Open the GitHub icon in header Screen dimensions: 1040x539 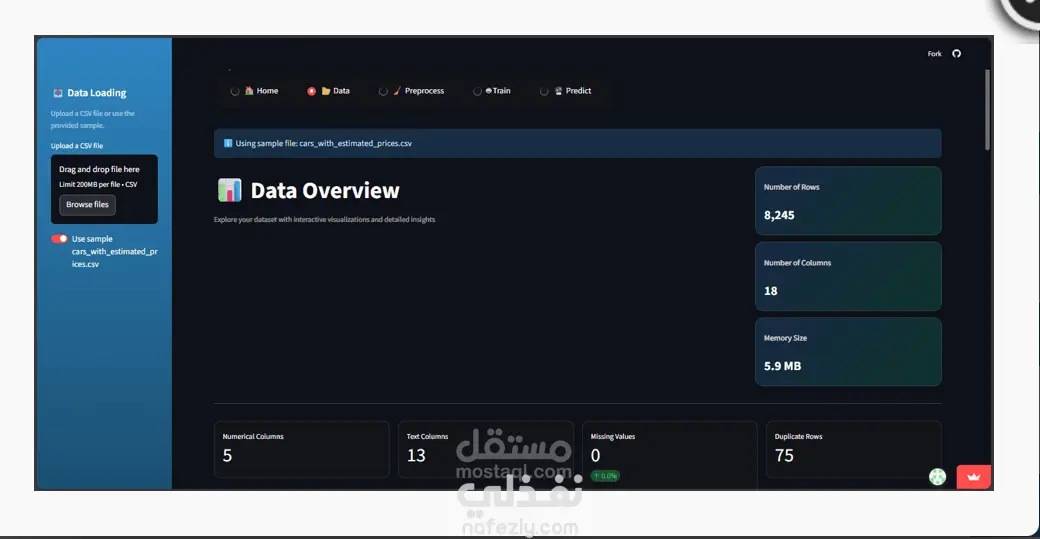pyautogui.click(x=956, y=54)
